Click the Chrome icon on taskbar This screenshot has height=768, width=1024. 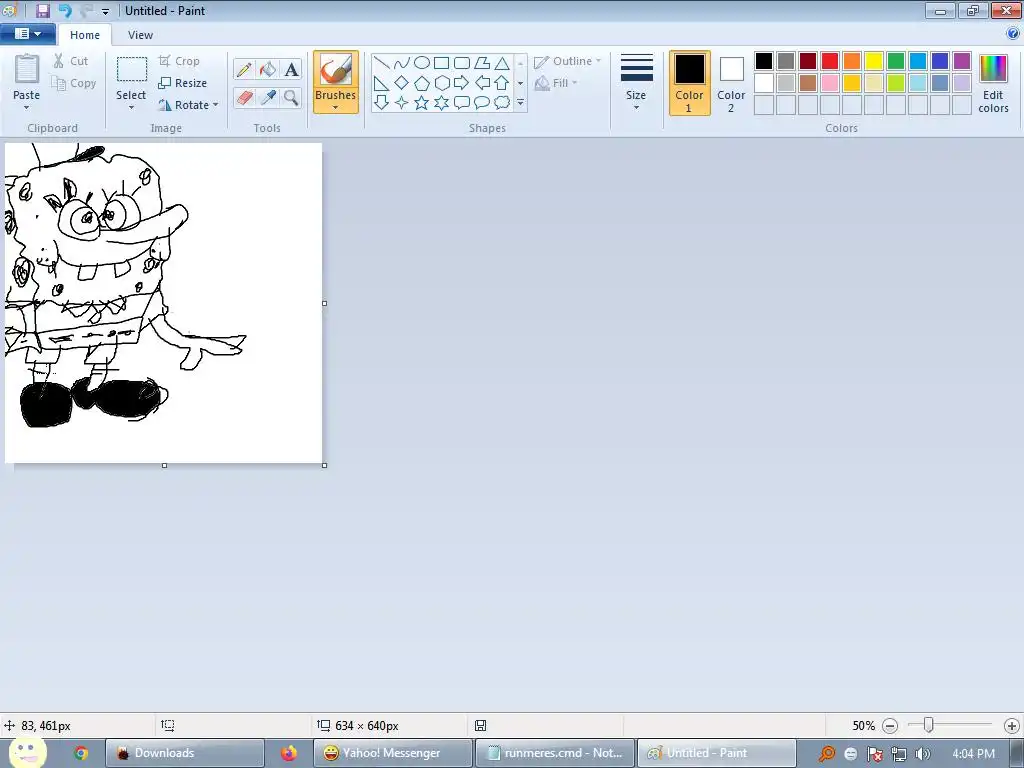(80, 753)
